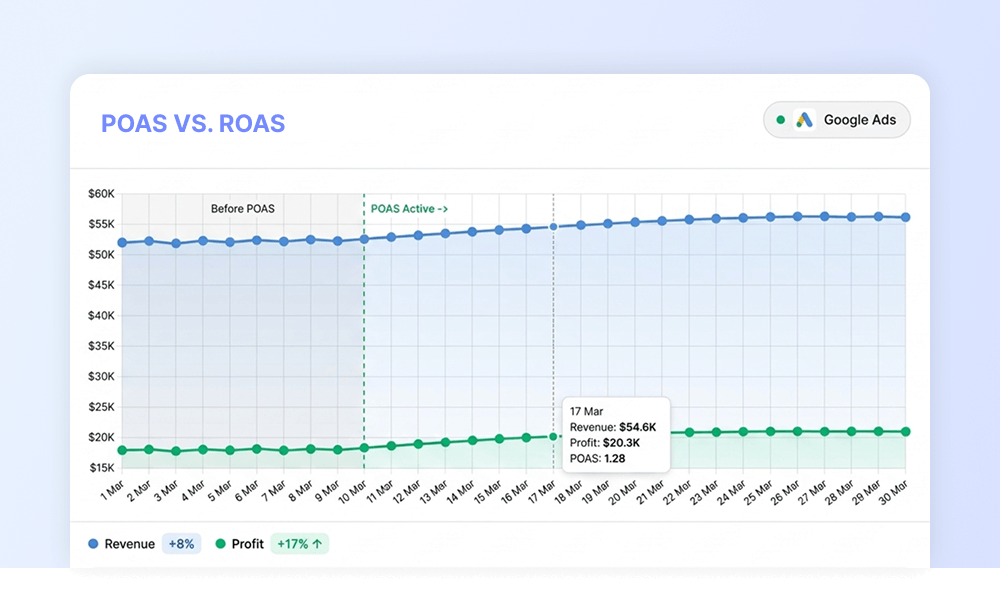This screenshot has width=1000, height=594.
Task: Click the 17 Mar revenue data point
Action: point(554,226)
